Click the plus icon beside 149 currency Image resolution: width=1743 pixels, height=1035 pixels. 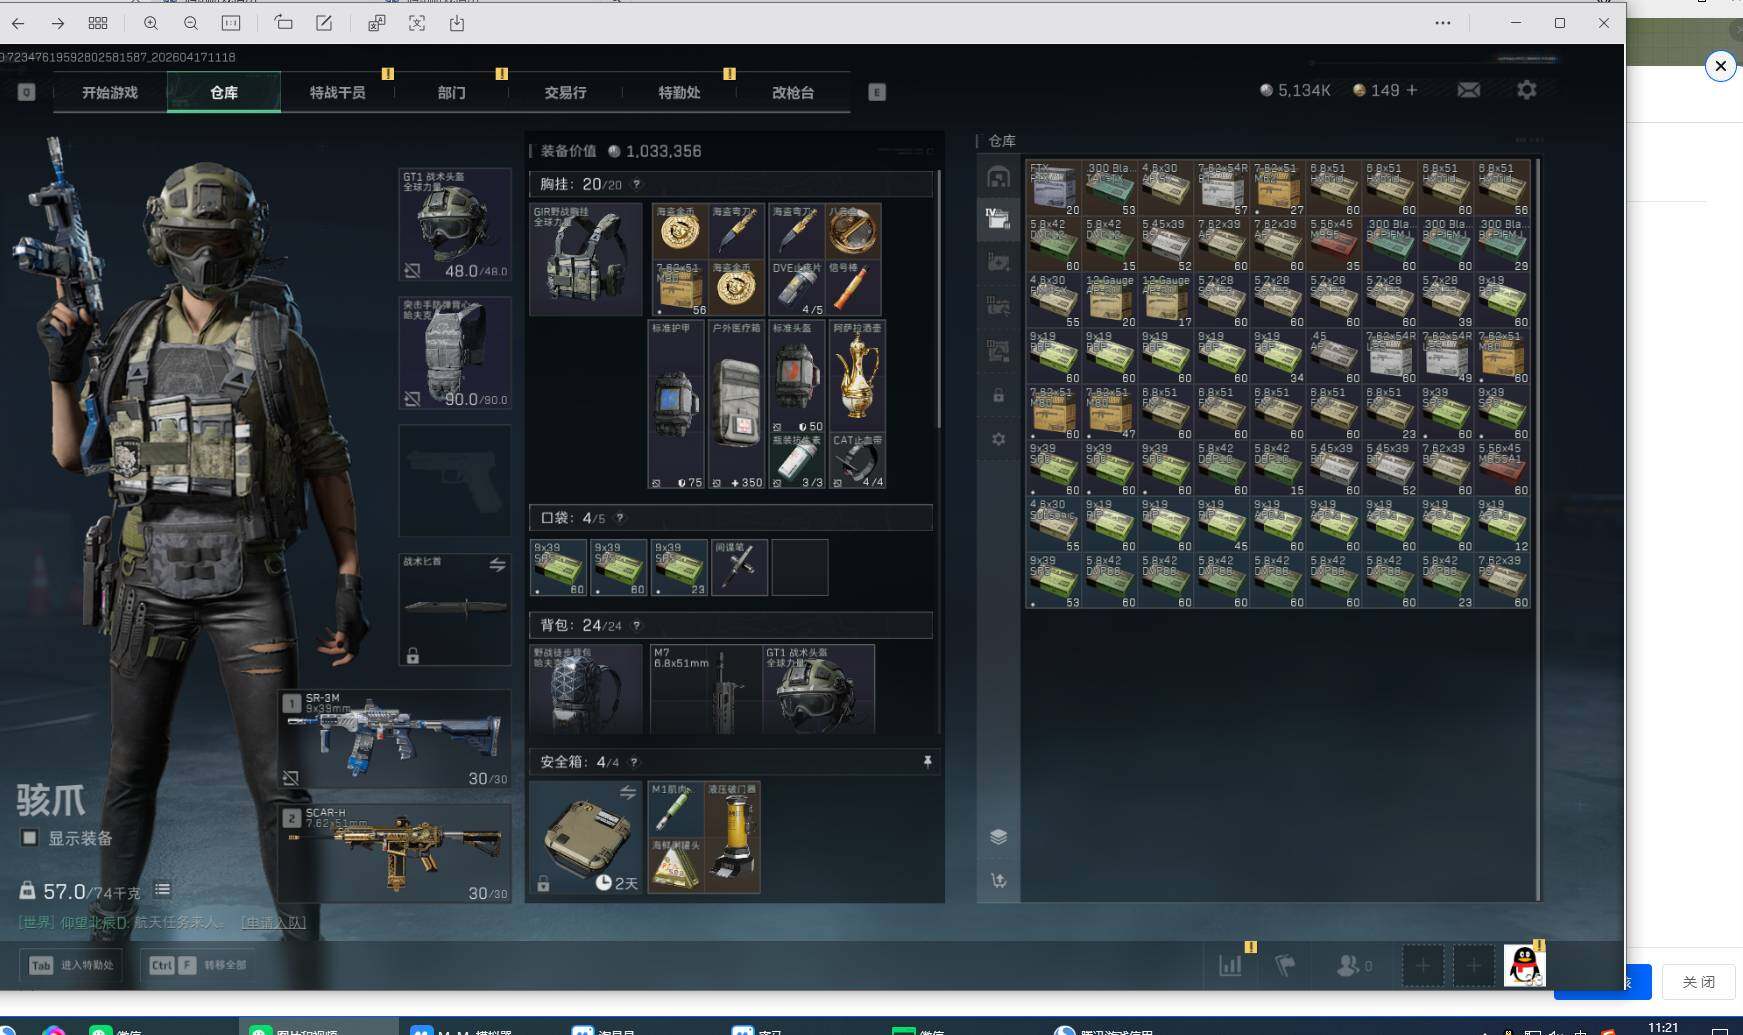click(x=1412, y=90)
